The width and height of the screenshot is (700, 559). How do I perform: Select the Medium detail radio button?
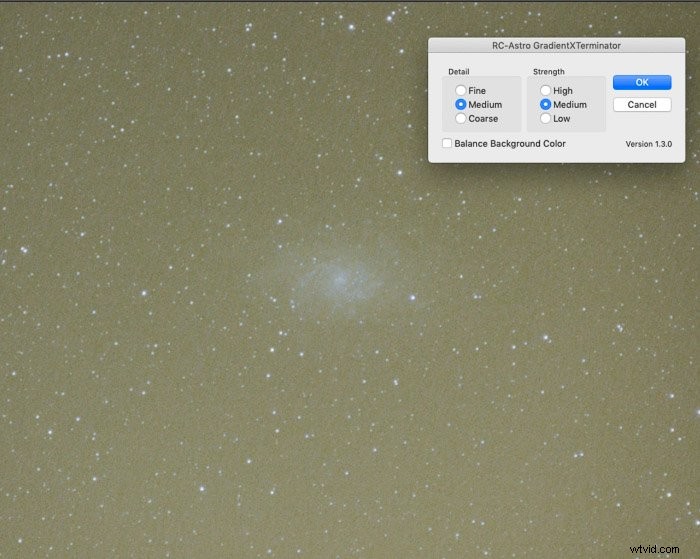point(461,104)
